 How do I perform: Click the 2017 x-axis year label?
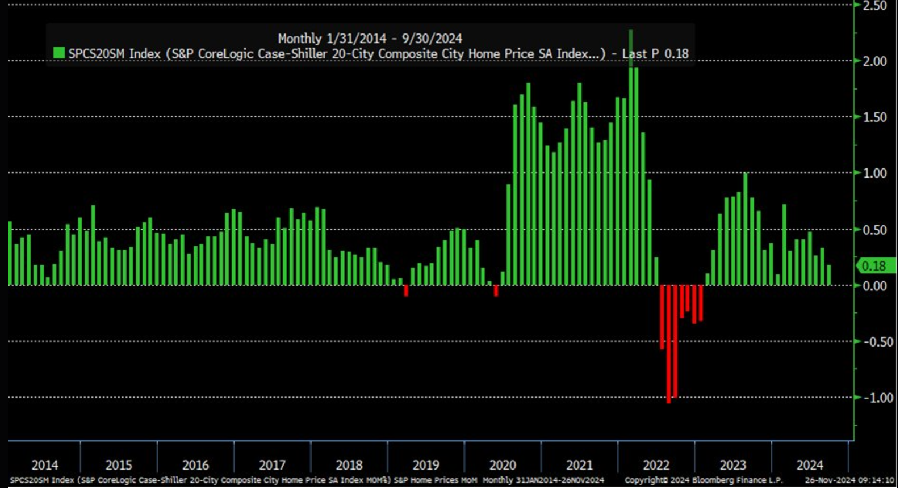pos(272,465)
